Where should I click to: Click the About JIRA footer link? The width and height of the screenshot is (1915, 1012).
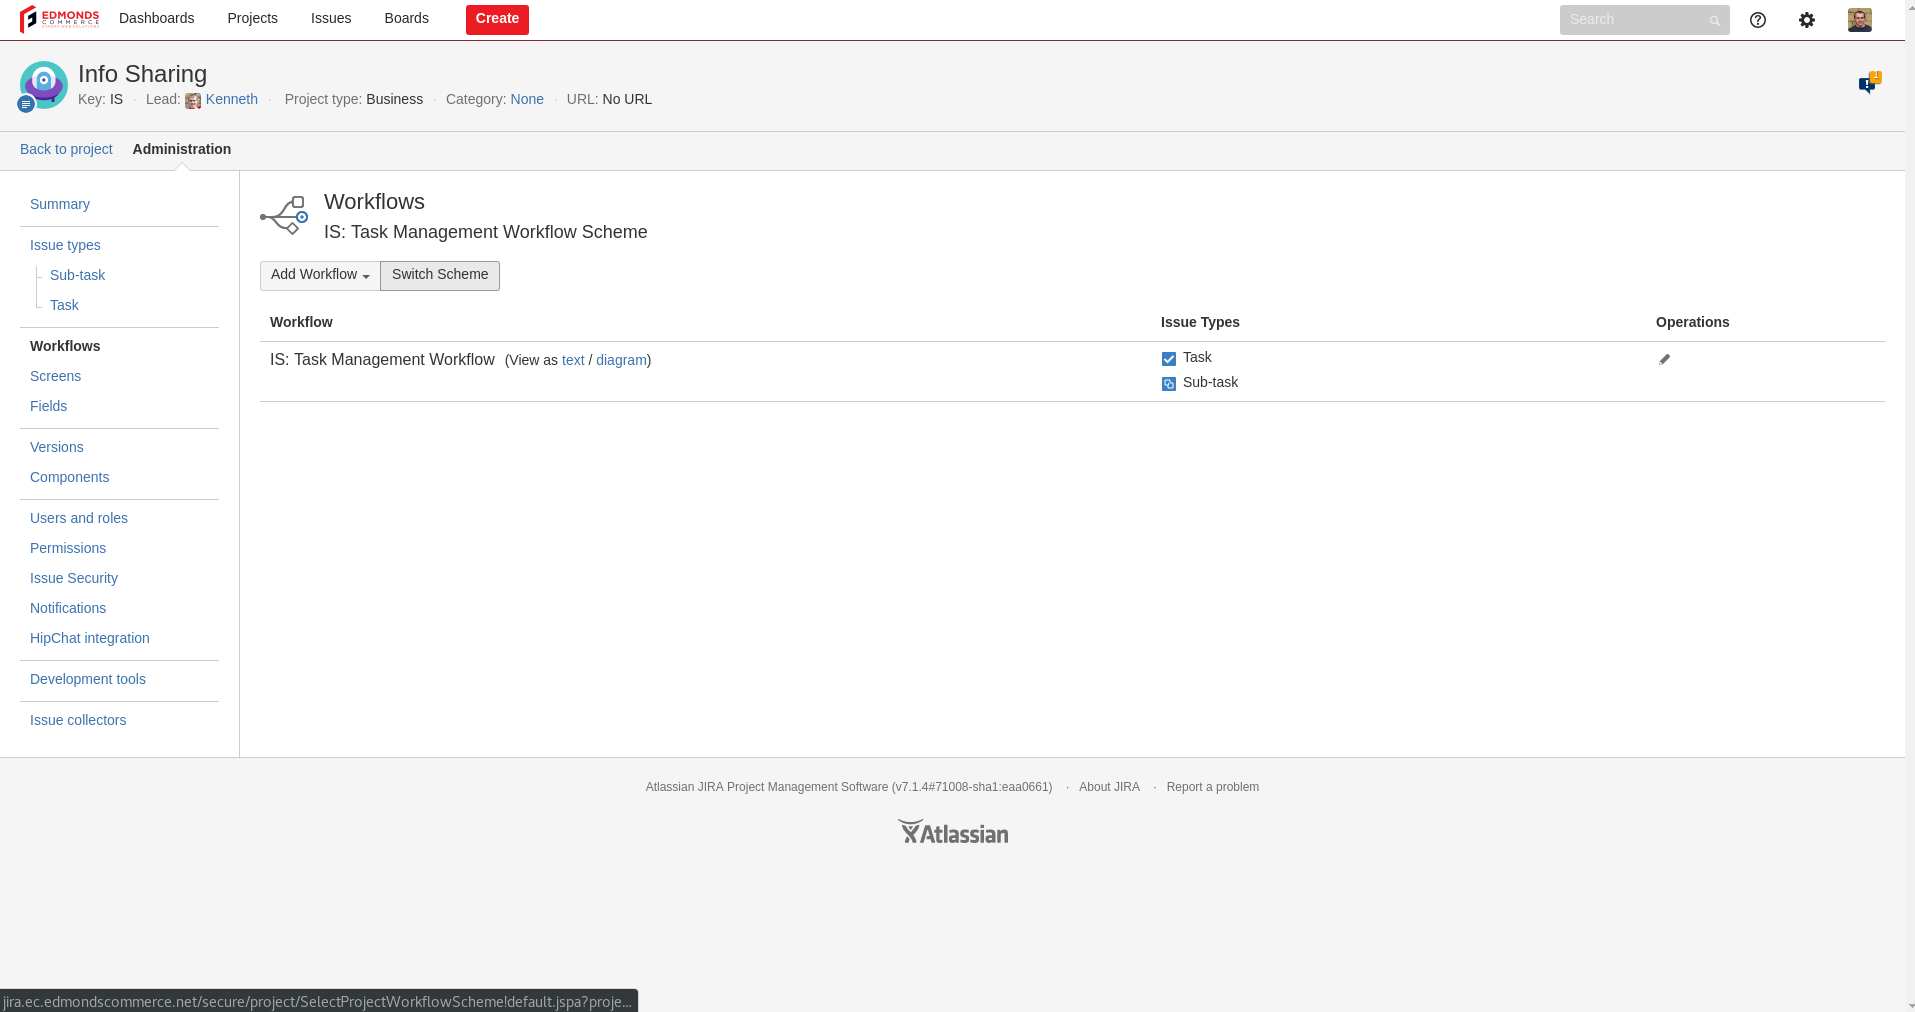pos(1109,787)
